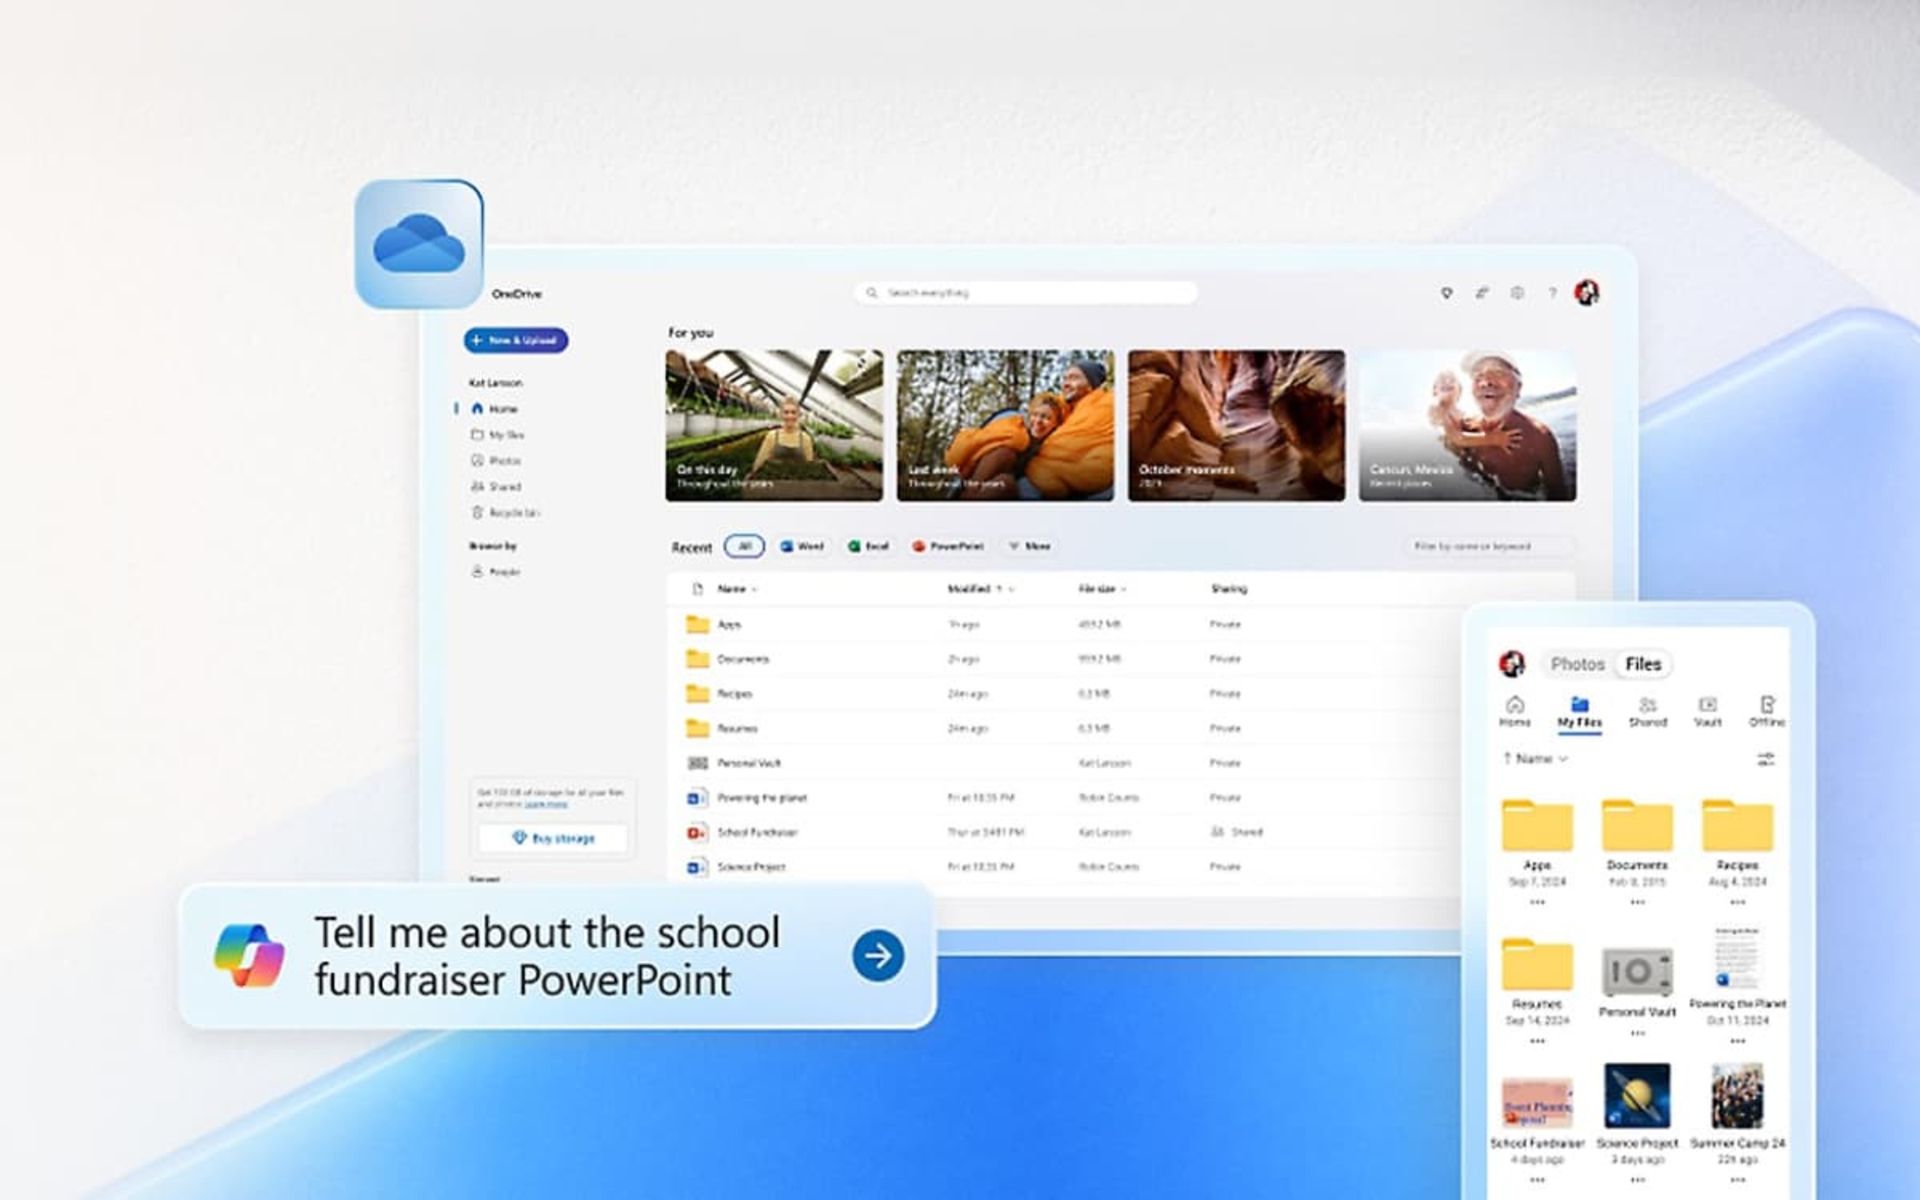Click the large OneDrive cloud logo tile
The height and width of the screenshot is (1200, 1920).
pyautogui.click(x=419, y=244)
